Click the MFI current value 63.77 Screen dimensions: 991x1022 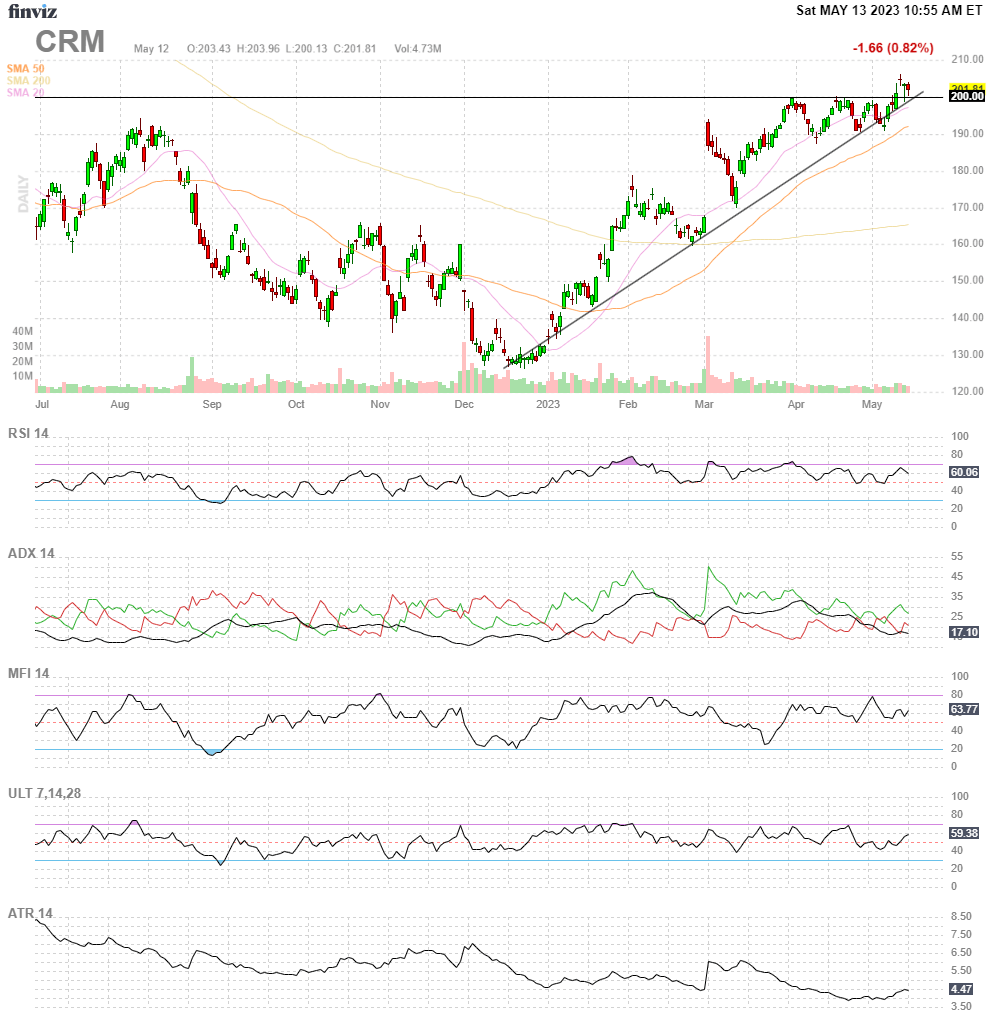[x=964, y=709]
